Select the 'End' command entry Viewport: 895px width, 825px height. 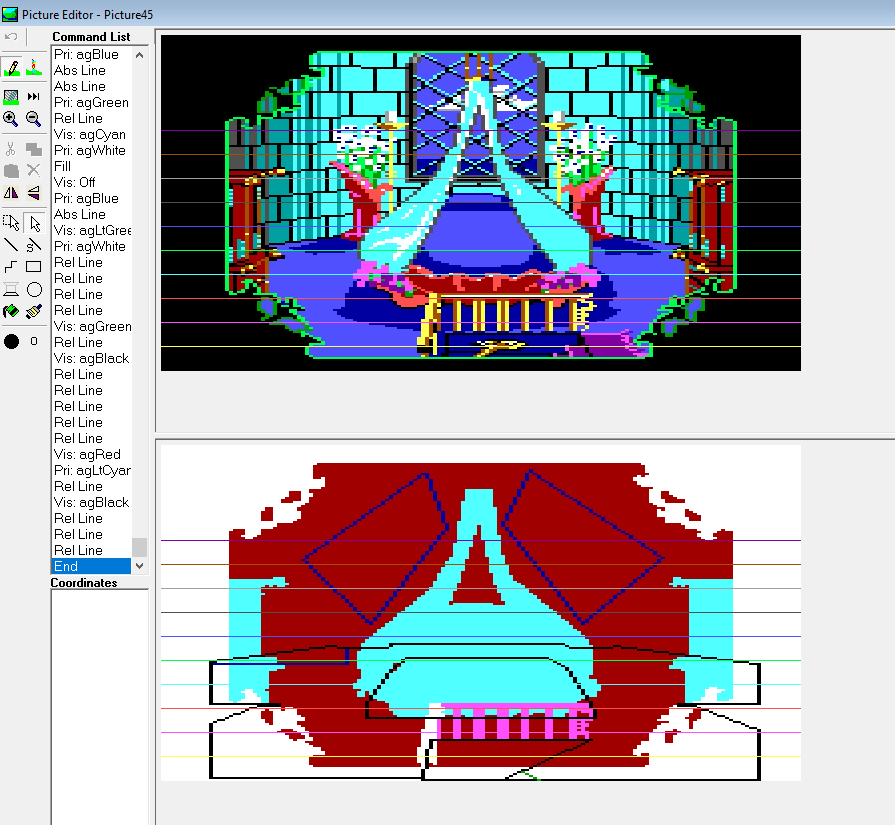click(x=66, y=567)
